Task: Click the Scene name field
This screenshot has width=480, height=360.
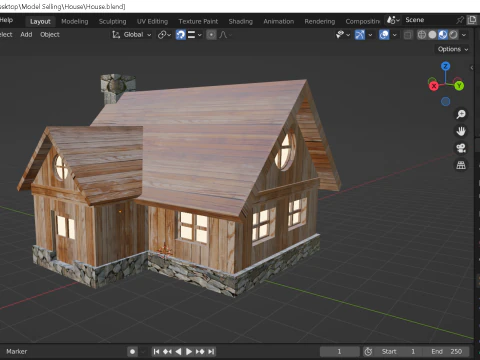Action: pyautogui.click(x=427, y=20)
